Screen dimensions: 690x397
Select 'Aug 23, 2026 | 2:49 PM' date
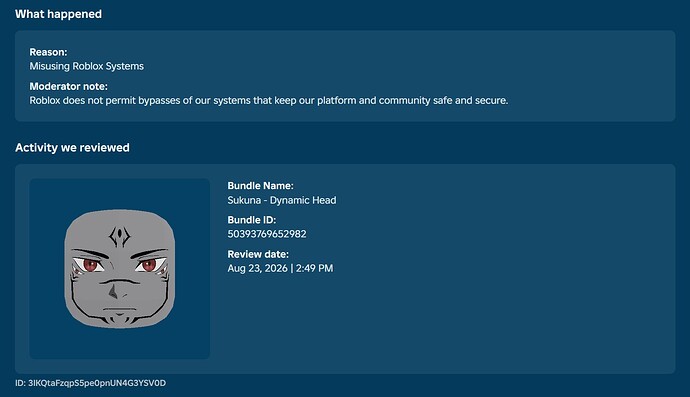(280, 268)
